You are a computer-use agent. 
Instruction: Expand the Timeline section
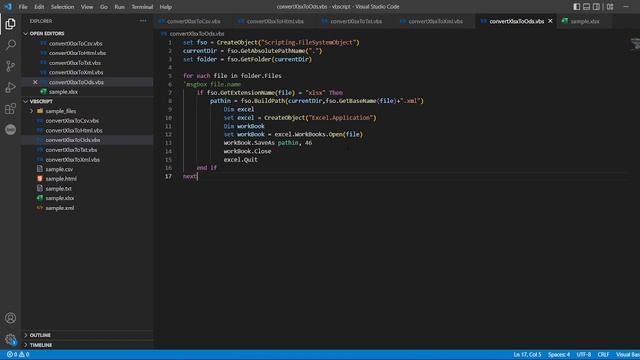coord(40,345)
